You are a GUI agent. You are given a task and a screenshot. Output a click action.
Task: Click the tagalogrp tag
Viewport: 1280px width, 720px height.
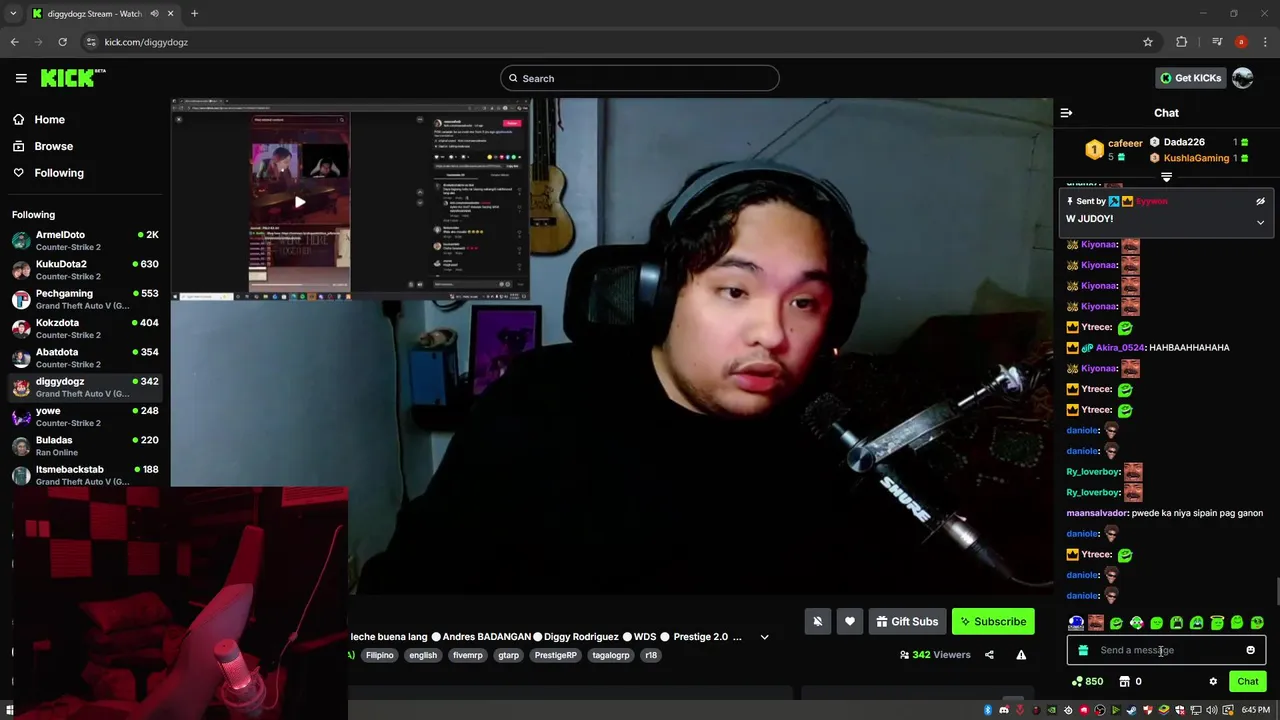point(611,655)
